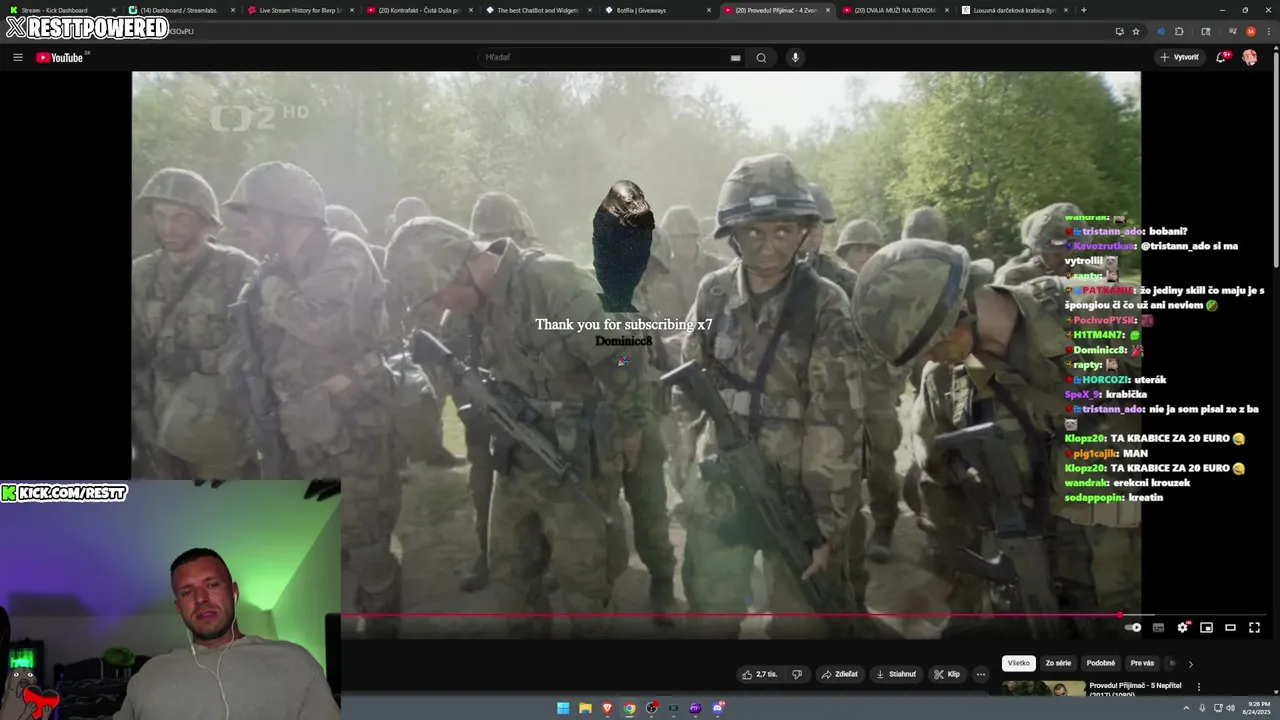Open the browser extensions puzzle icon
The height and width of the screenshot is (720, 1280).
(1179, 31)
